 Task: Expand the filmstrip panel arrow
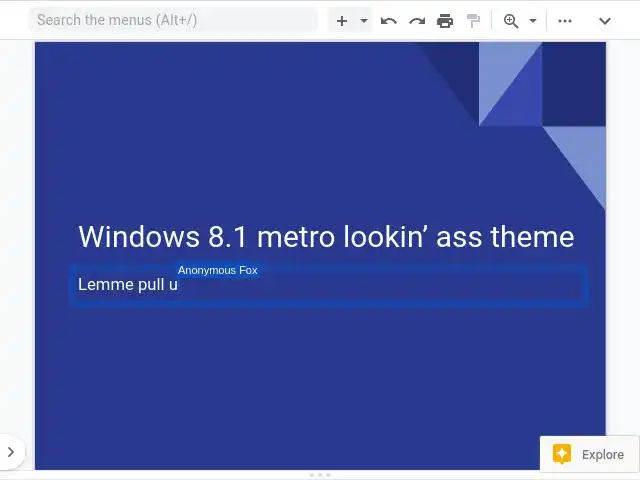click(11, 452)
